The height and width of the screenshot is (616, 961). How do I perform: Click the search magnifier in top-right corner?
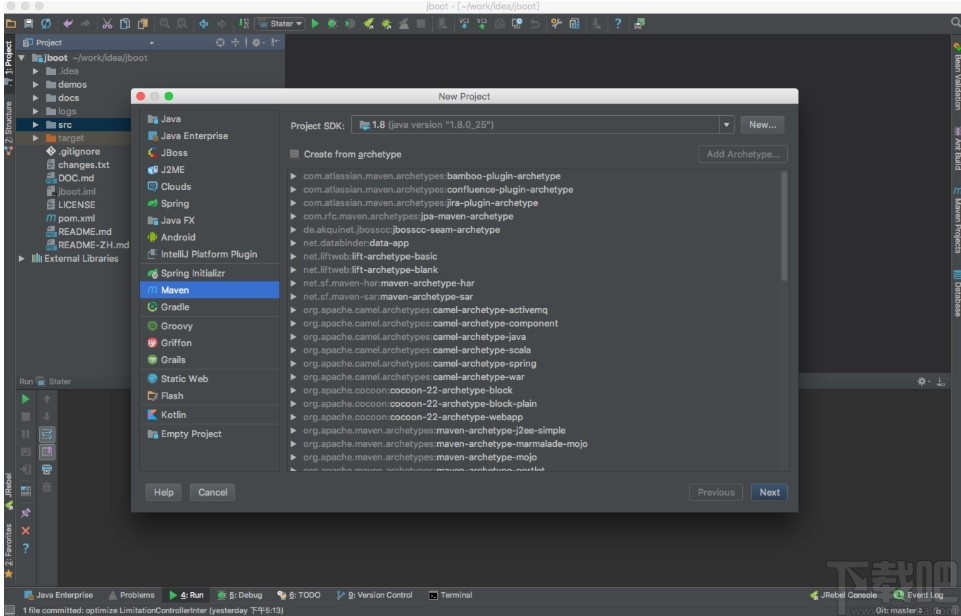pos(953,23)
